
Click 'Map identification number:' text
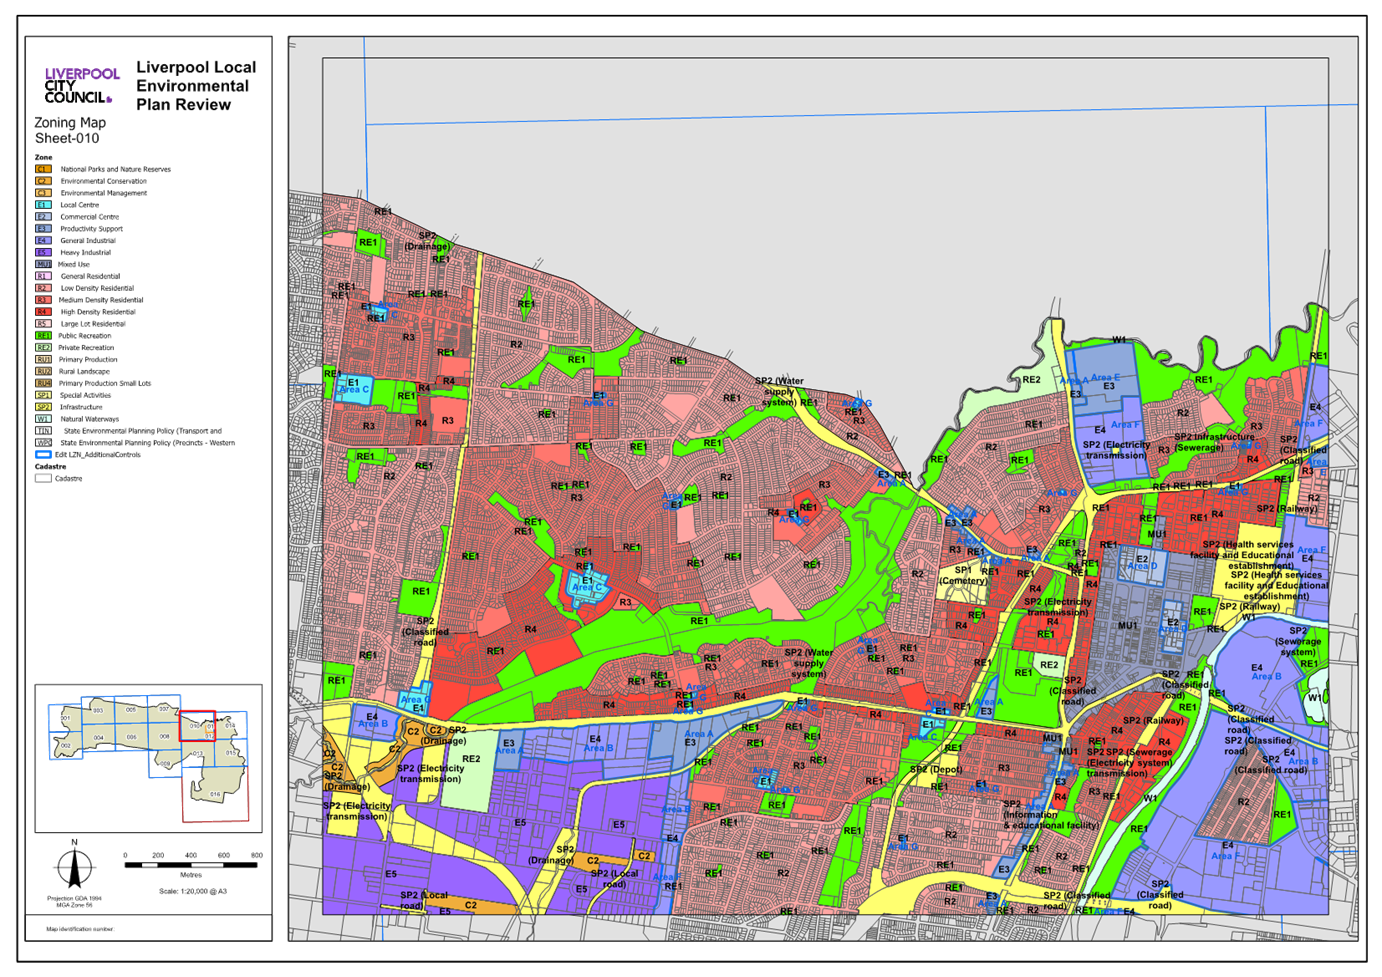80,929
